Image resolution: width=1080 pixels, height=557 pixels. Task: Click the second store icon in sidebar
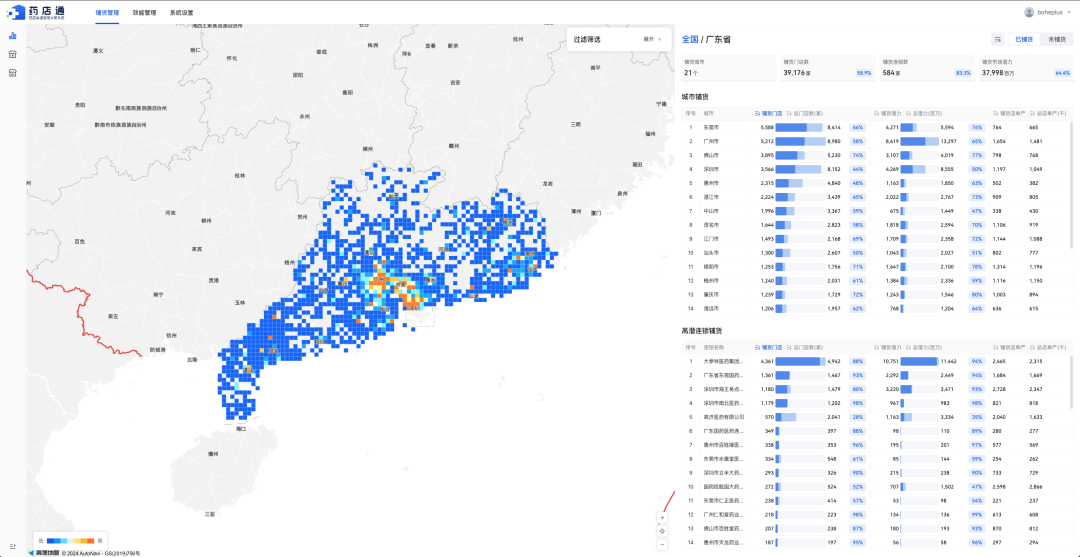pyautogui.click(x=13, y=55)
